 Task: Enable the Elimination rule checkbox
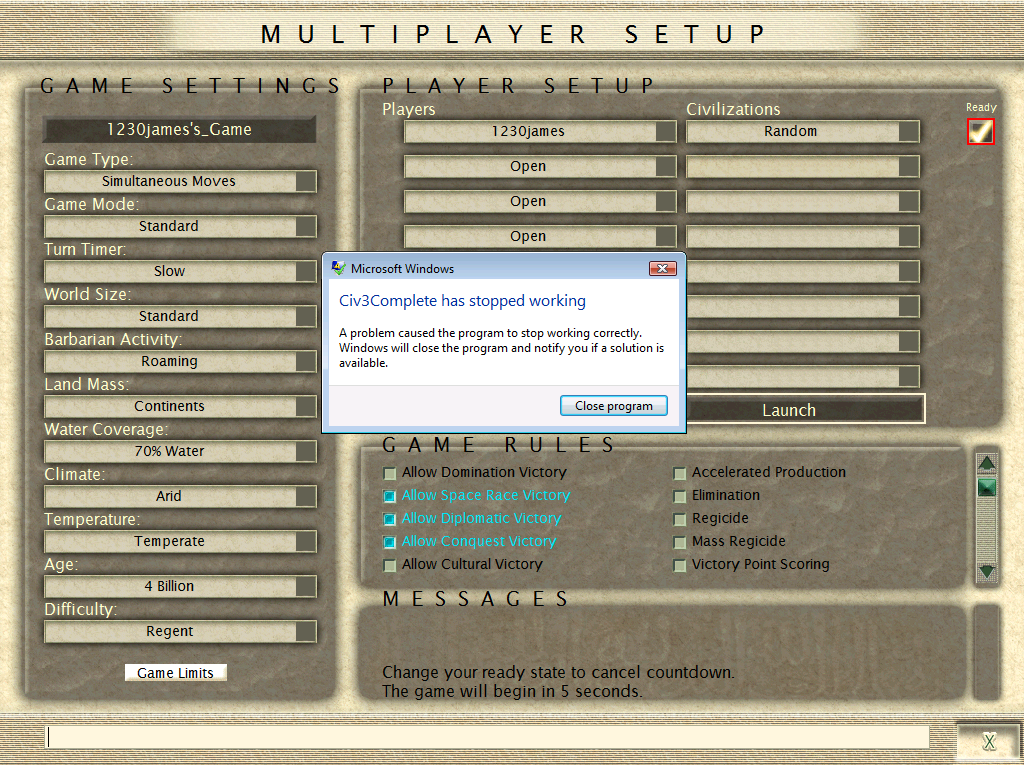pyautogui.click(x=680, y=496)
